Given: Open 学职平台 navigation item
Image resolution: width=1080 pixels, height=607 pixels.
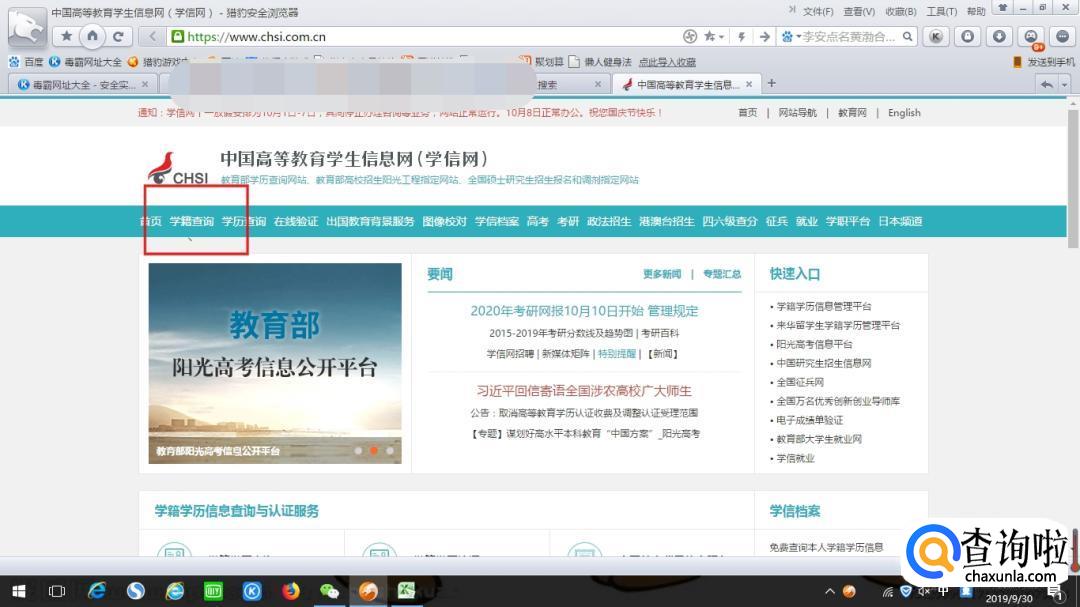Looking at the screenshot, I should point(848,221).
